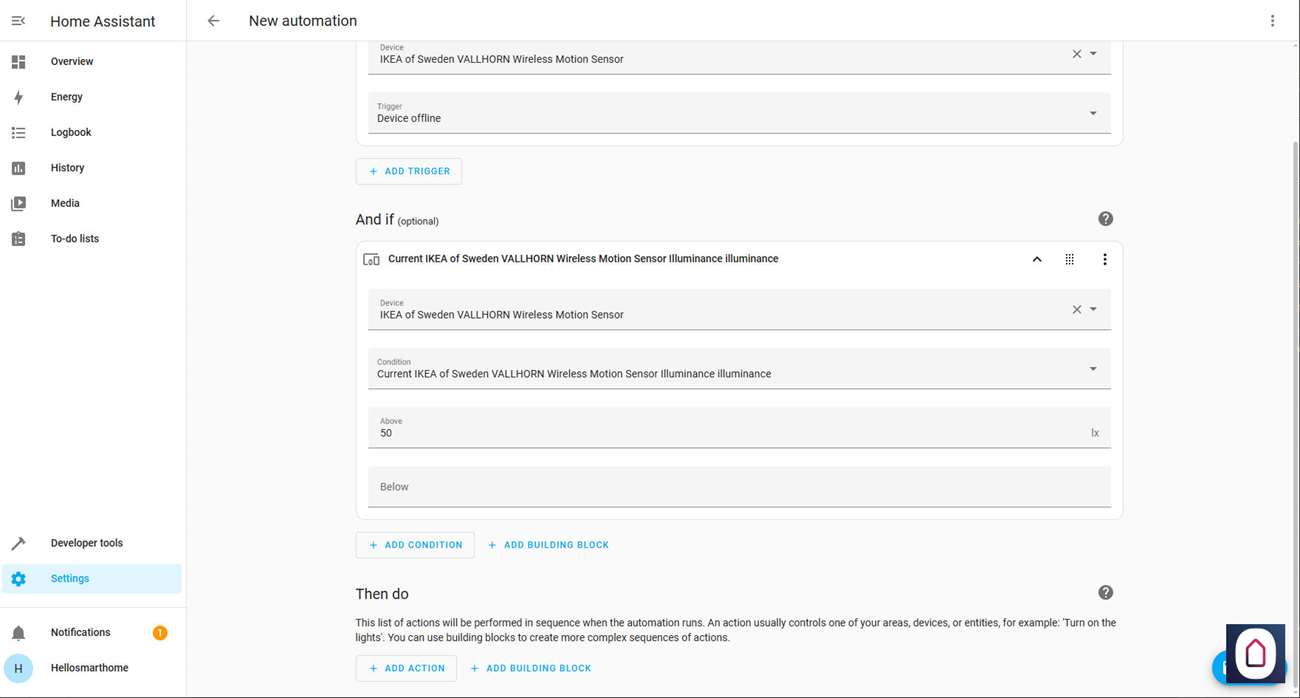The height and width of the screenshot is (698, 1300).
Task: Click the Add Trigger button
Action: pos(409,171)
